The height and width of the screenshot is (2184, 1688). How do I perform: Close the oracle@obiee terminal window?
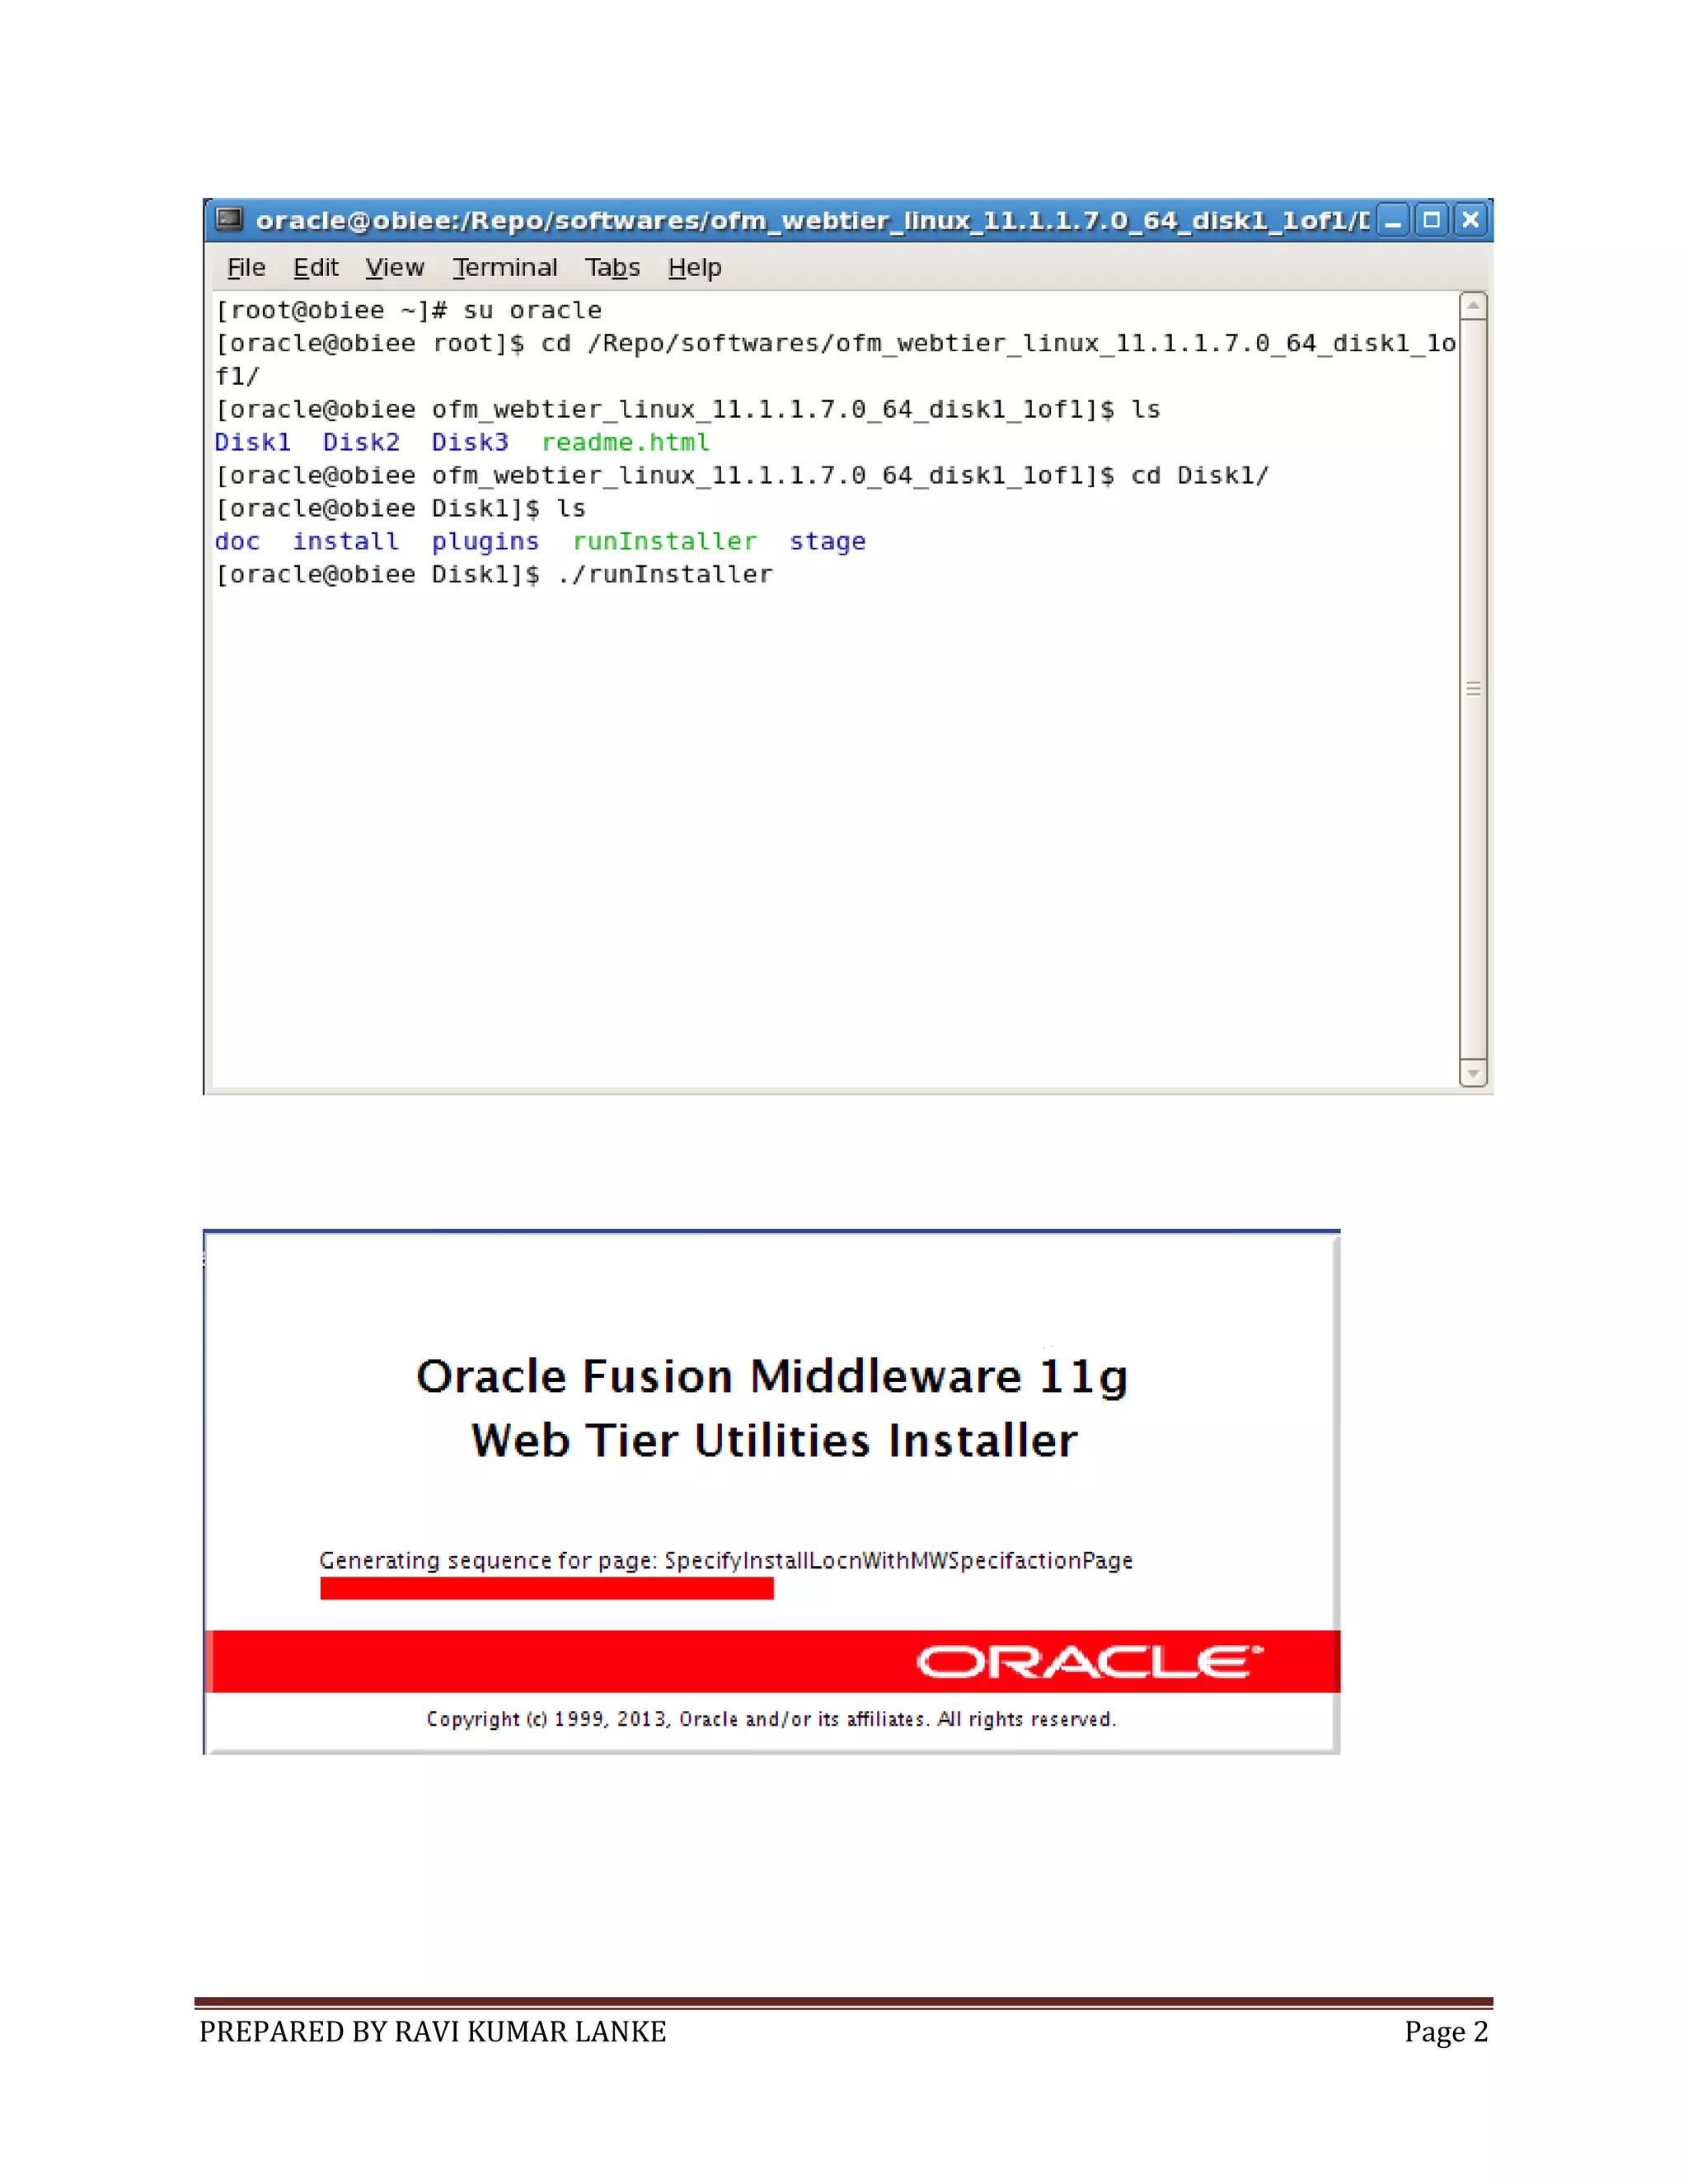click(1470, 220)
